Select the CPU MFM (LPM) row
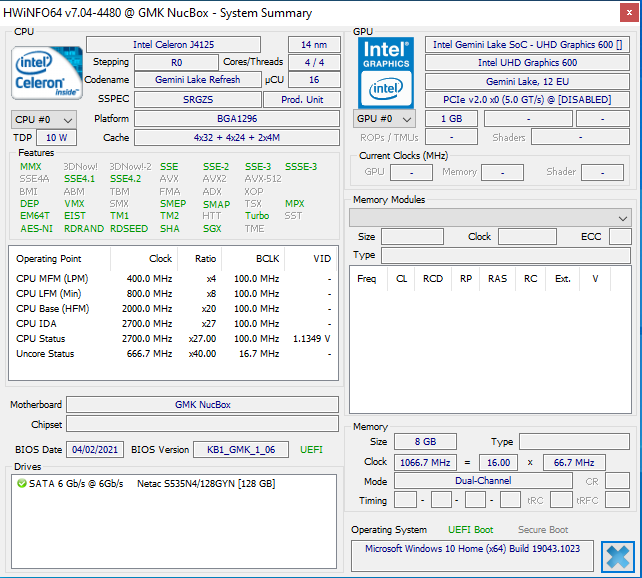The width and height of the screenshot is (642, 578). [174, 279]
